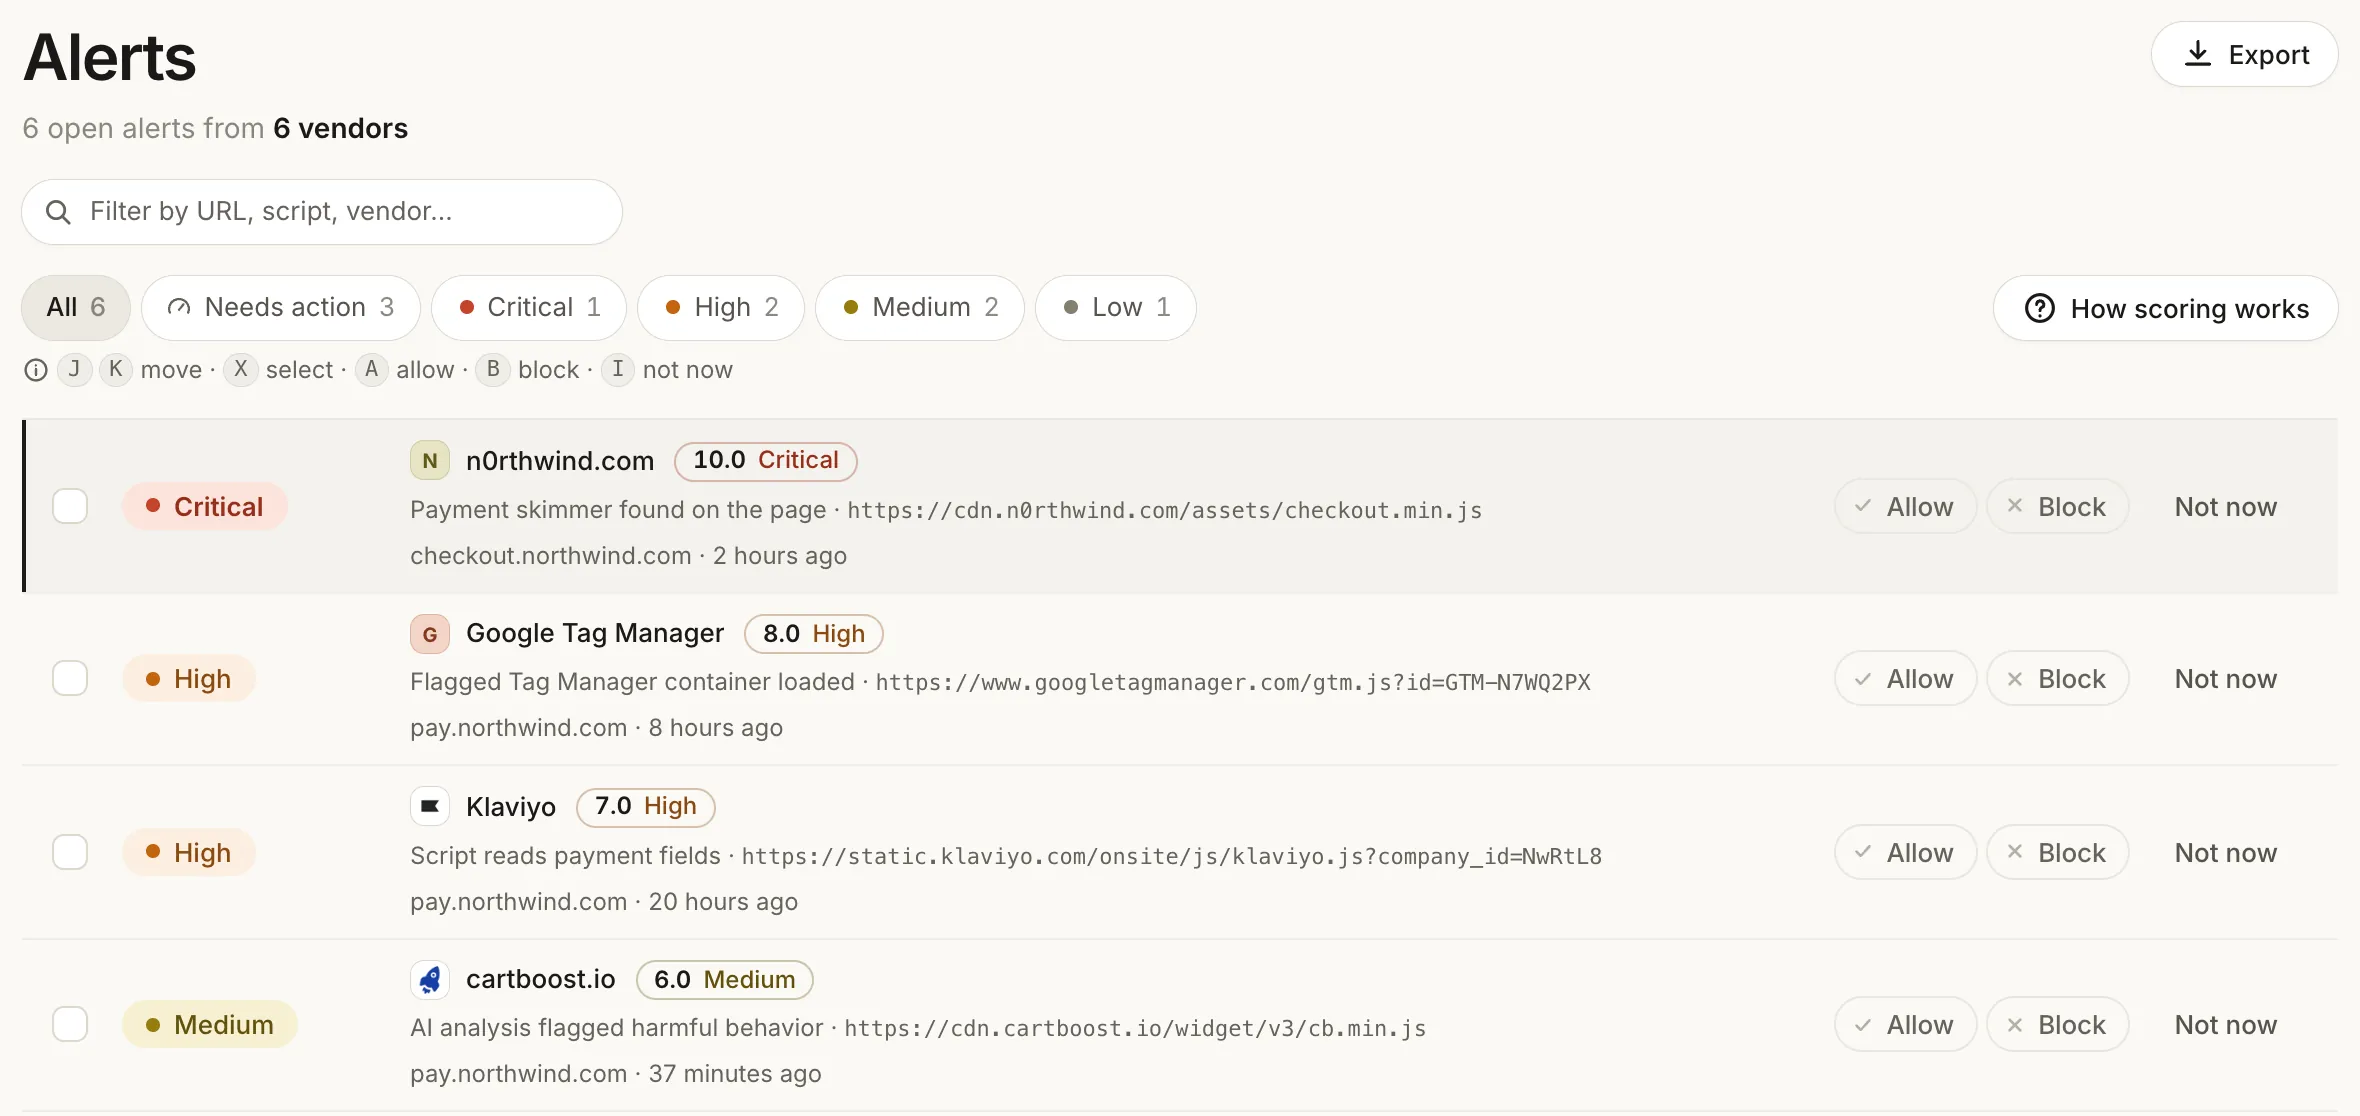Open How scoring works help
The height and width of the screenshot is (1116, 2360).
pos(2166,309)
